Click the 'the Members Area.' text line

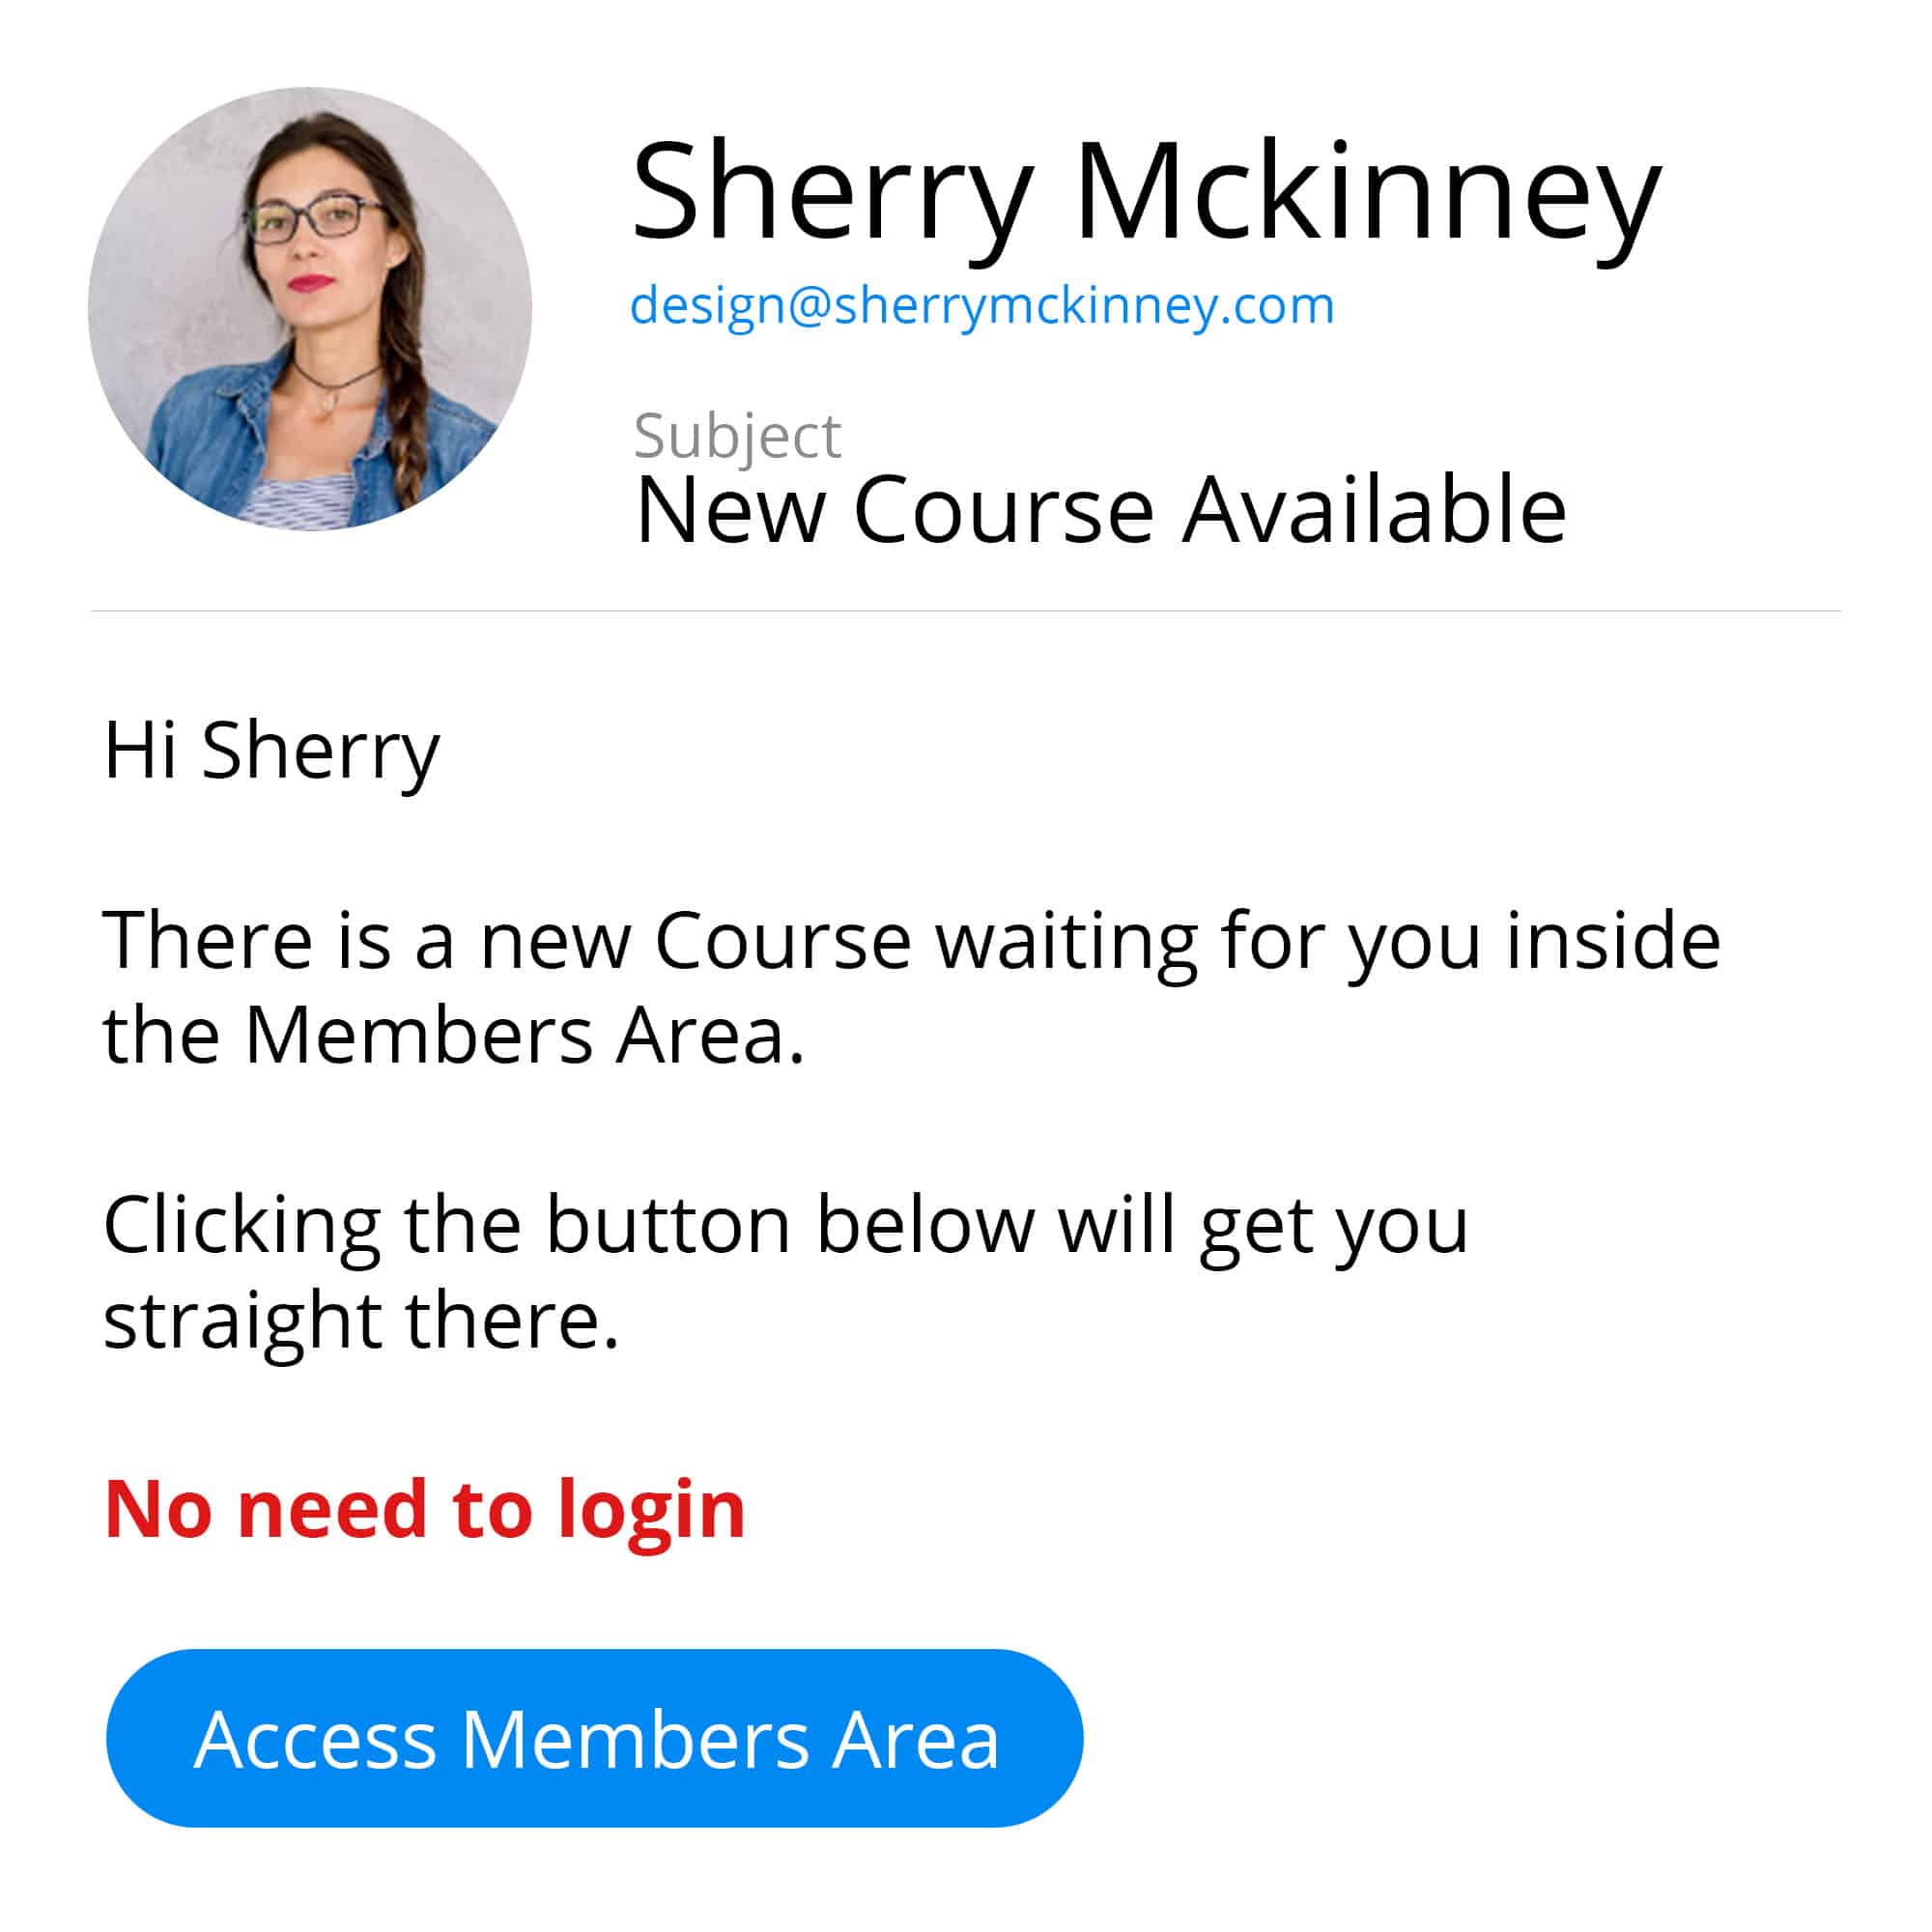[453, 1036]
